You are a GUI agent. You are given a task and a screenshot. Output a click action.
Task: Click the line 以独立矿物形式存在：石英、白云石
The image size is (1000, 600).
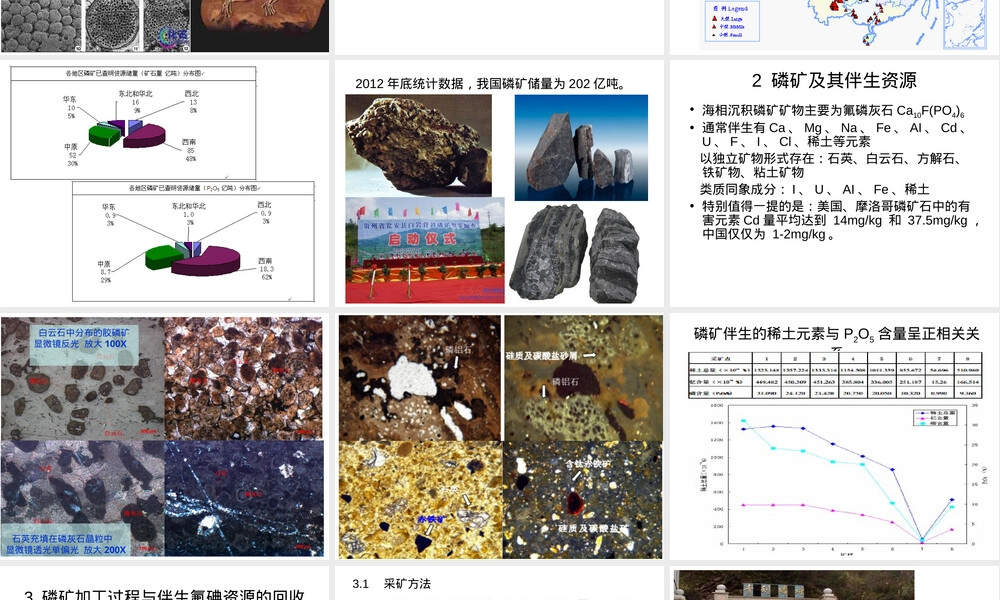pyautogui.click(x=831, y=165)
